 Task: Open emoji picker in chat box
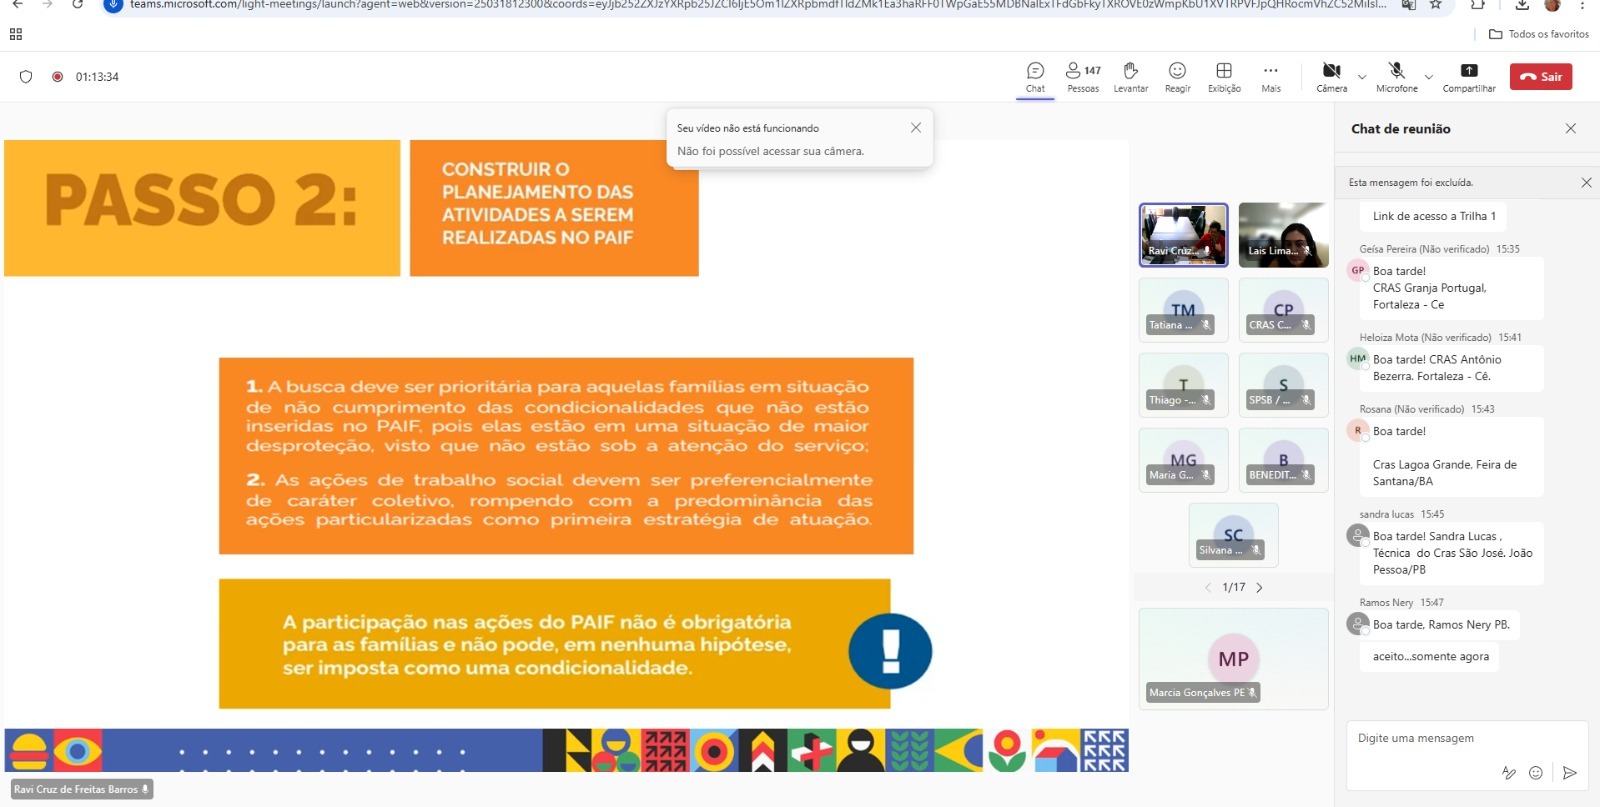[1536, 772]
